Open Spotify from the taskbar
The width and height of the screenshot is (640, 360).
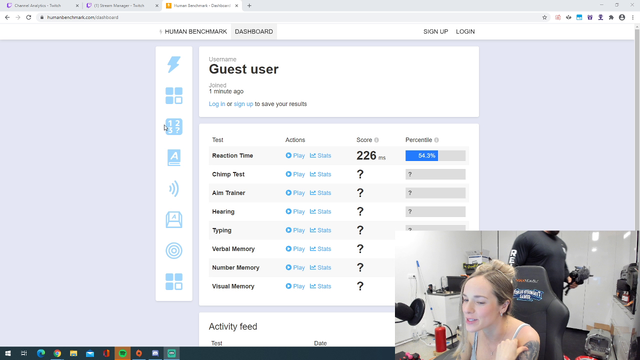click(122, 353)
